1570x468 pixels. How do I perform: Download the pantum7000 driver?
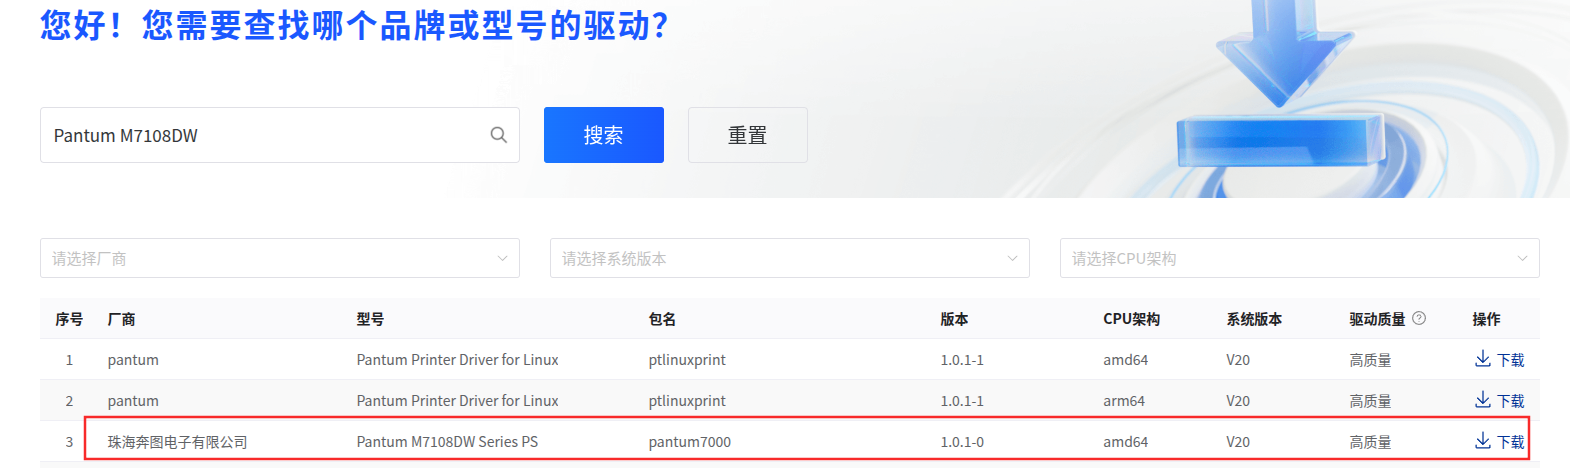[1500, 441]
